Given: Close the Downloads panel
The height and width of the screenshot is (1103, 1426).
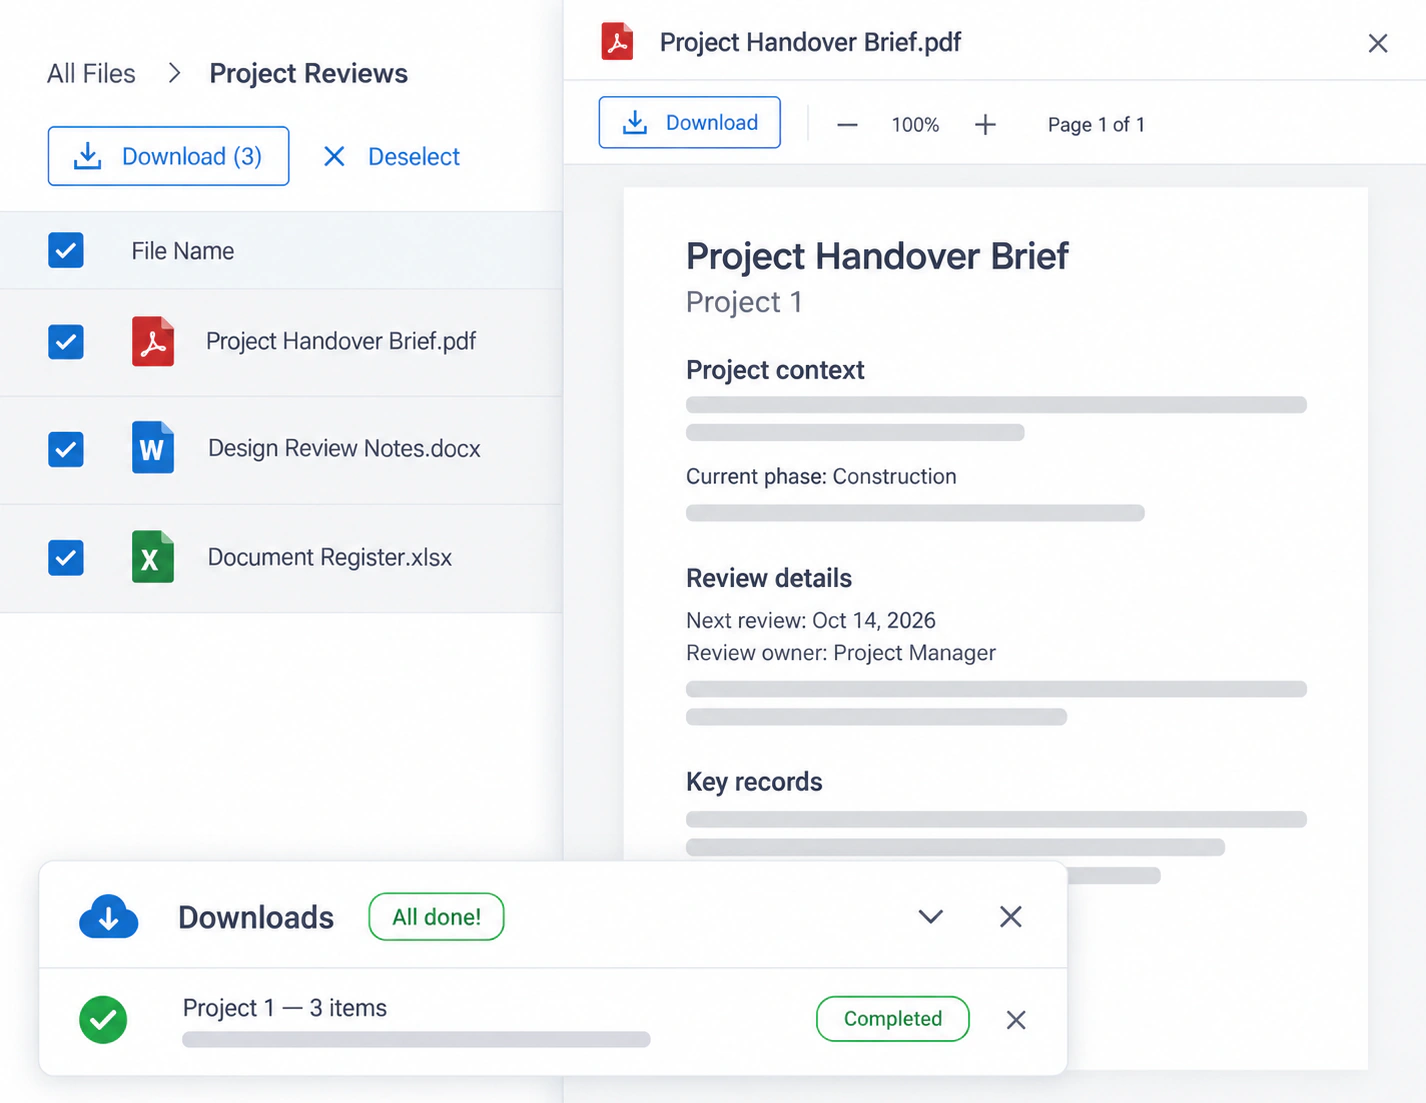Looking at the screenshot, I should tap(1011, 916).
